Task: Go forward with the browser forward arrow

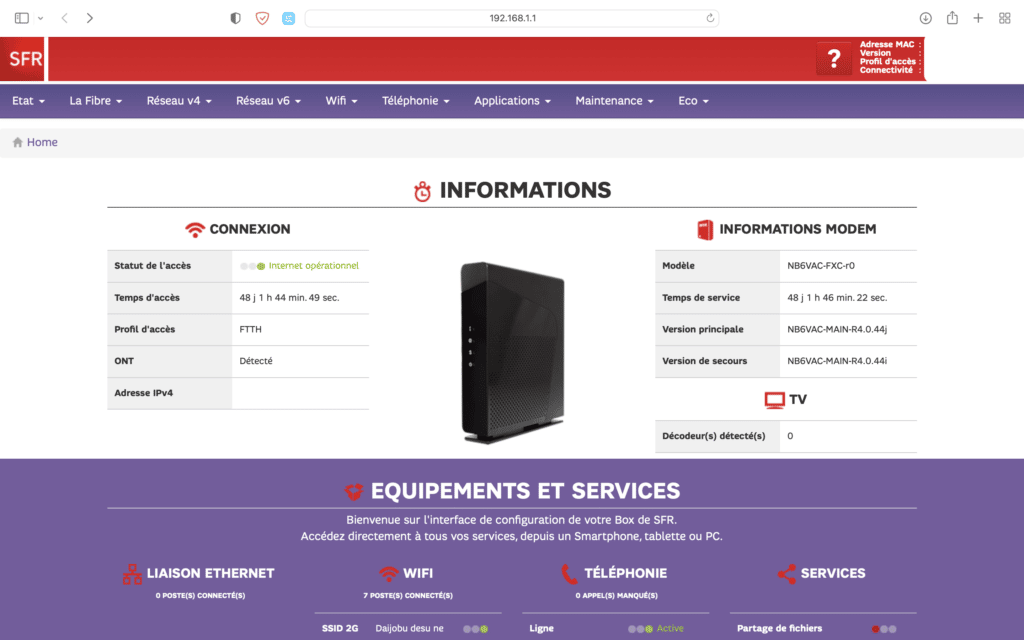Action: coord(90,18)
